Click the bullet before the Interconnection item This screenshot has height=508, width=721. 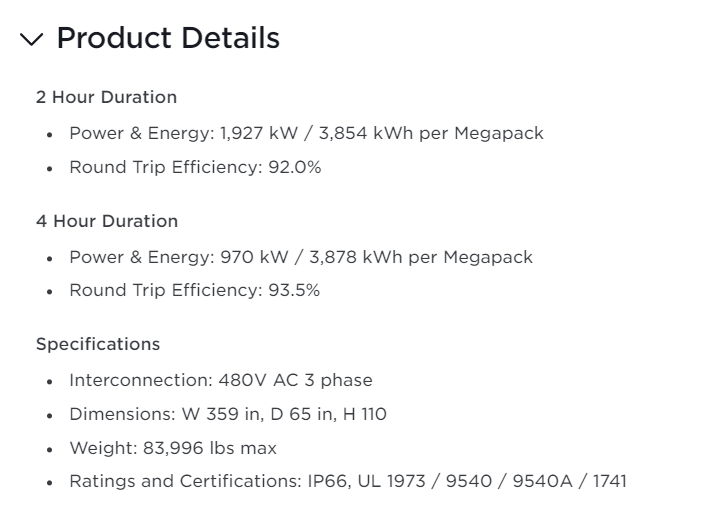50,381
